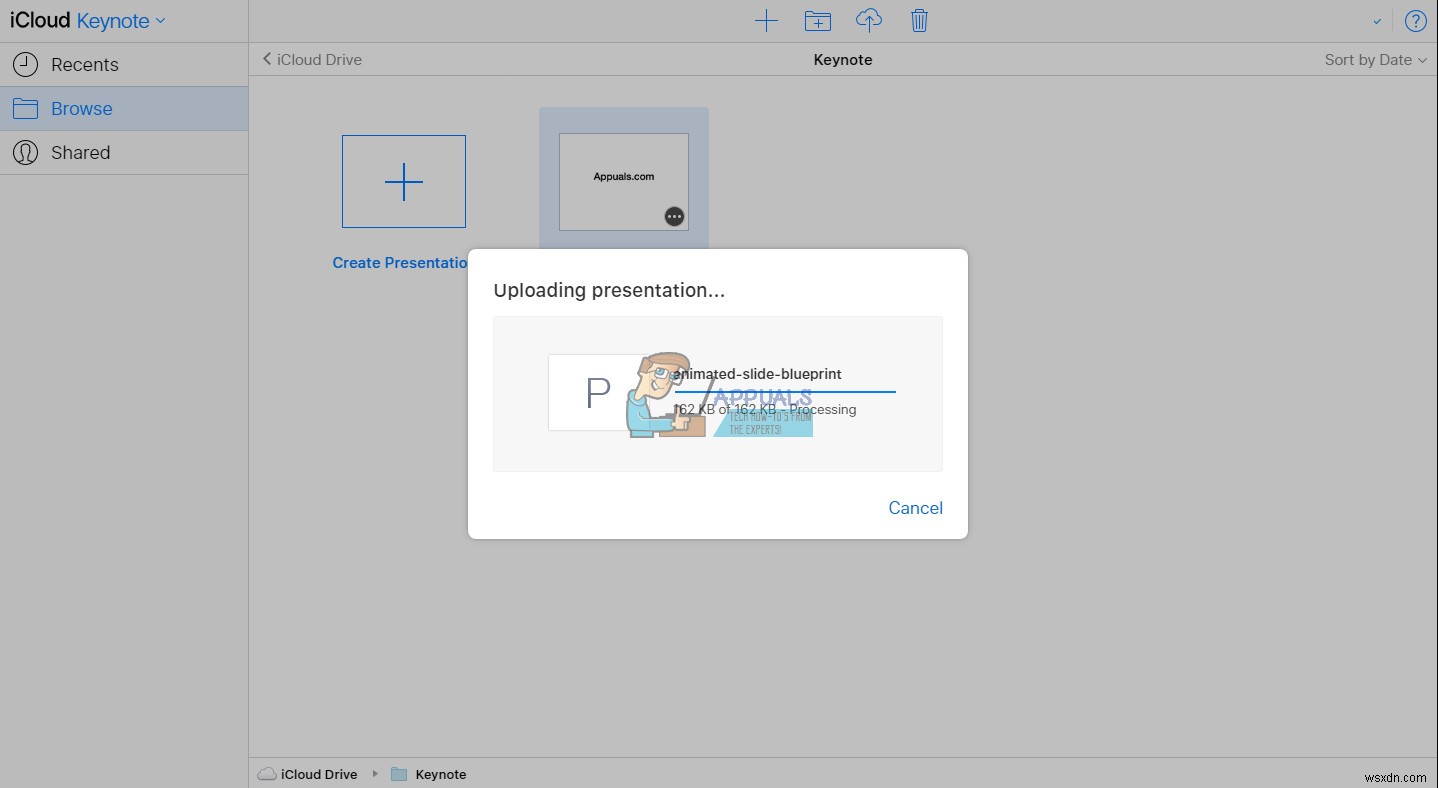
Task: Click the 162 KB Processing status text
Action: click(765, 409)
